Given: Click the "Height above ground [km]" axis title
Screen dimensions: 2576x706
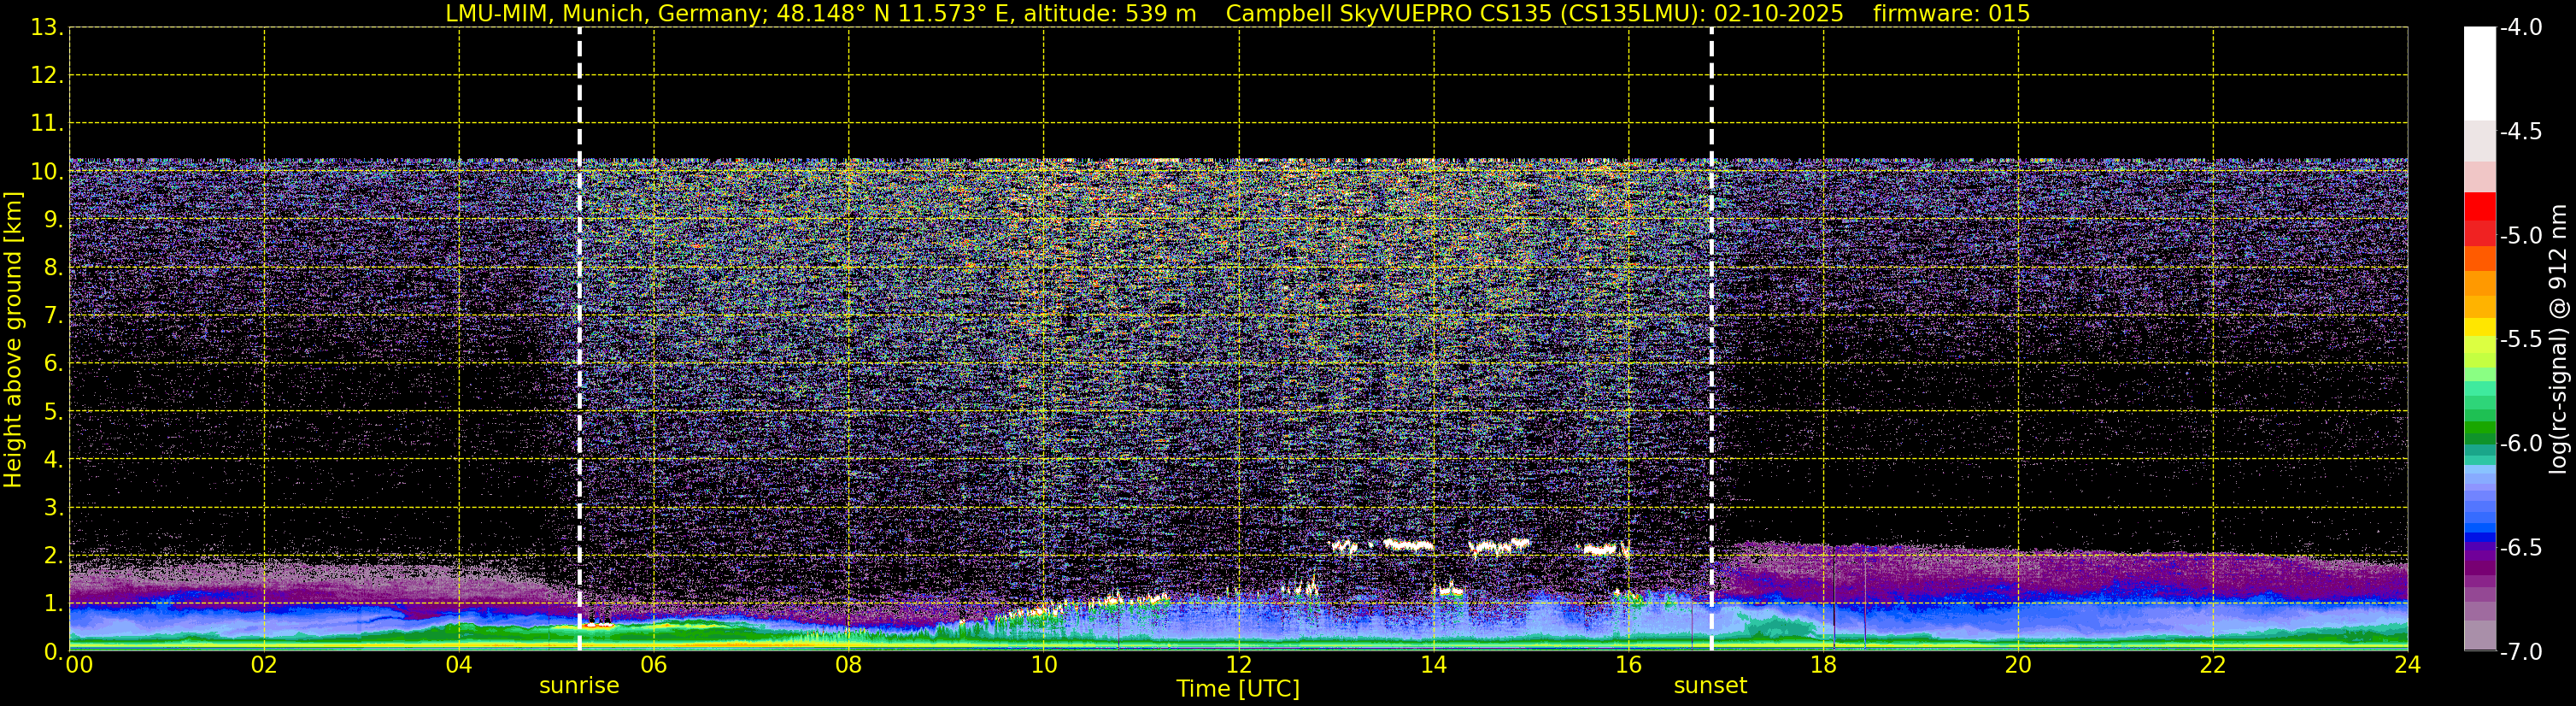Looking at the screenshot, I should point(13,340).
